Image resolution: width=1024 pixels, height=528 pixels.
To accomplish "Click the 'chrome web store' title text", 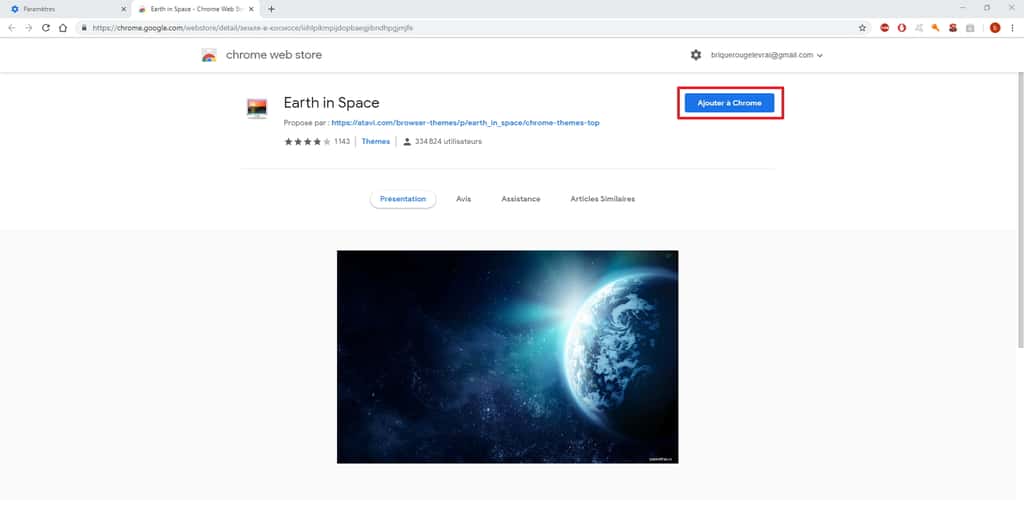I will [x=274, y=56].
